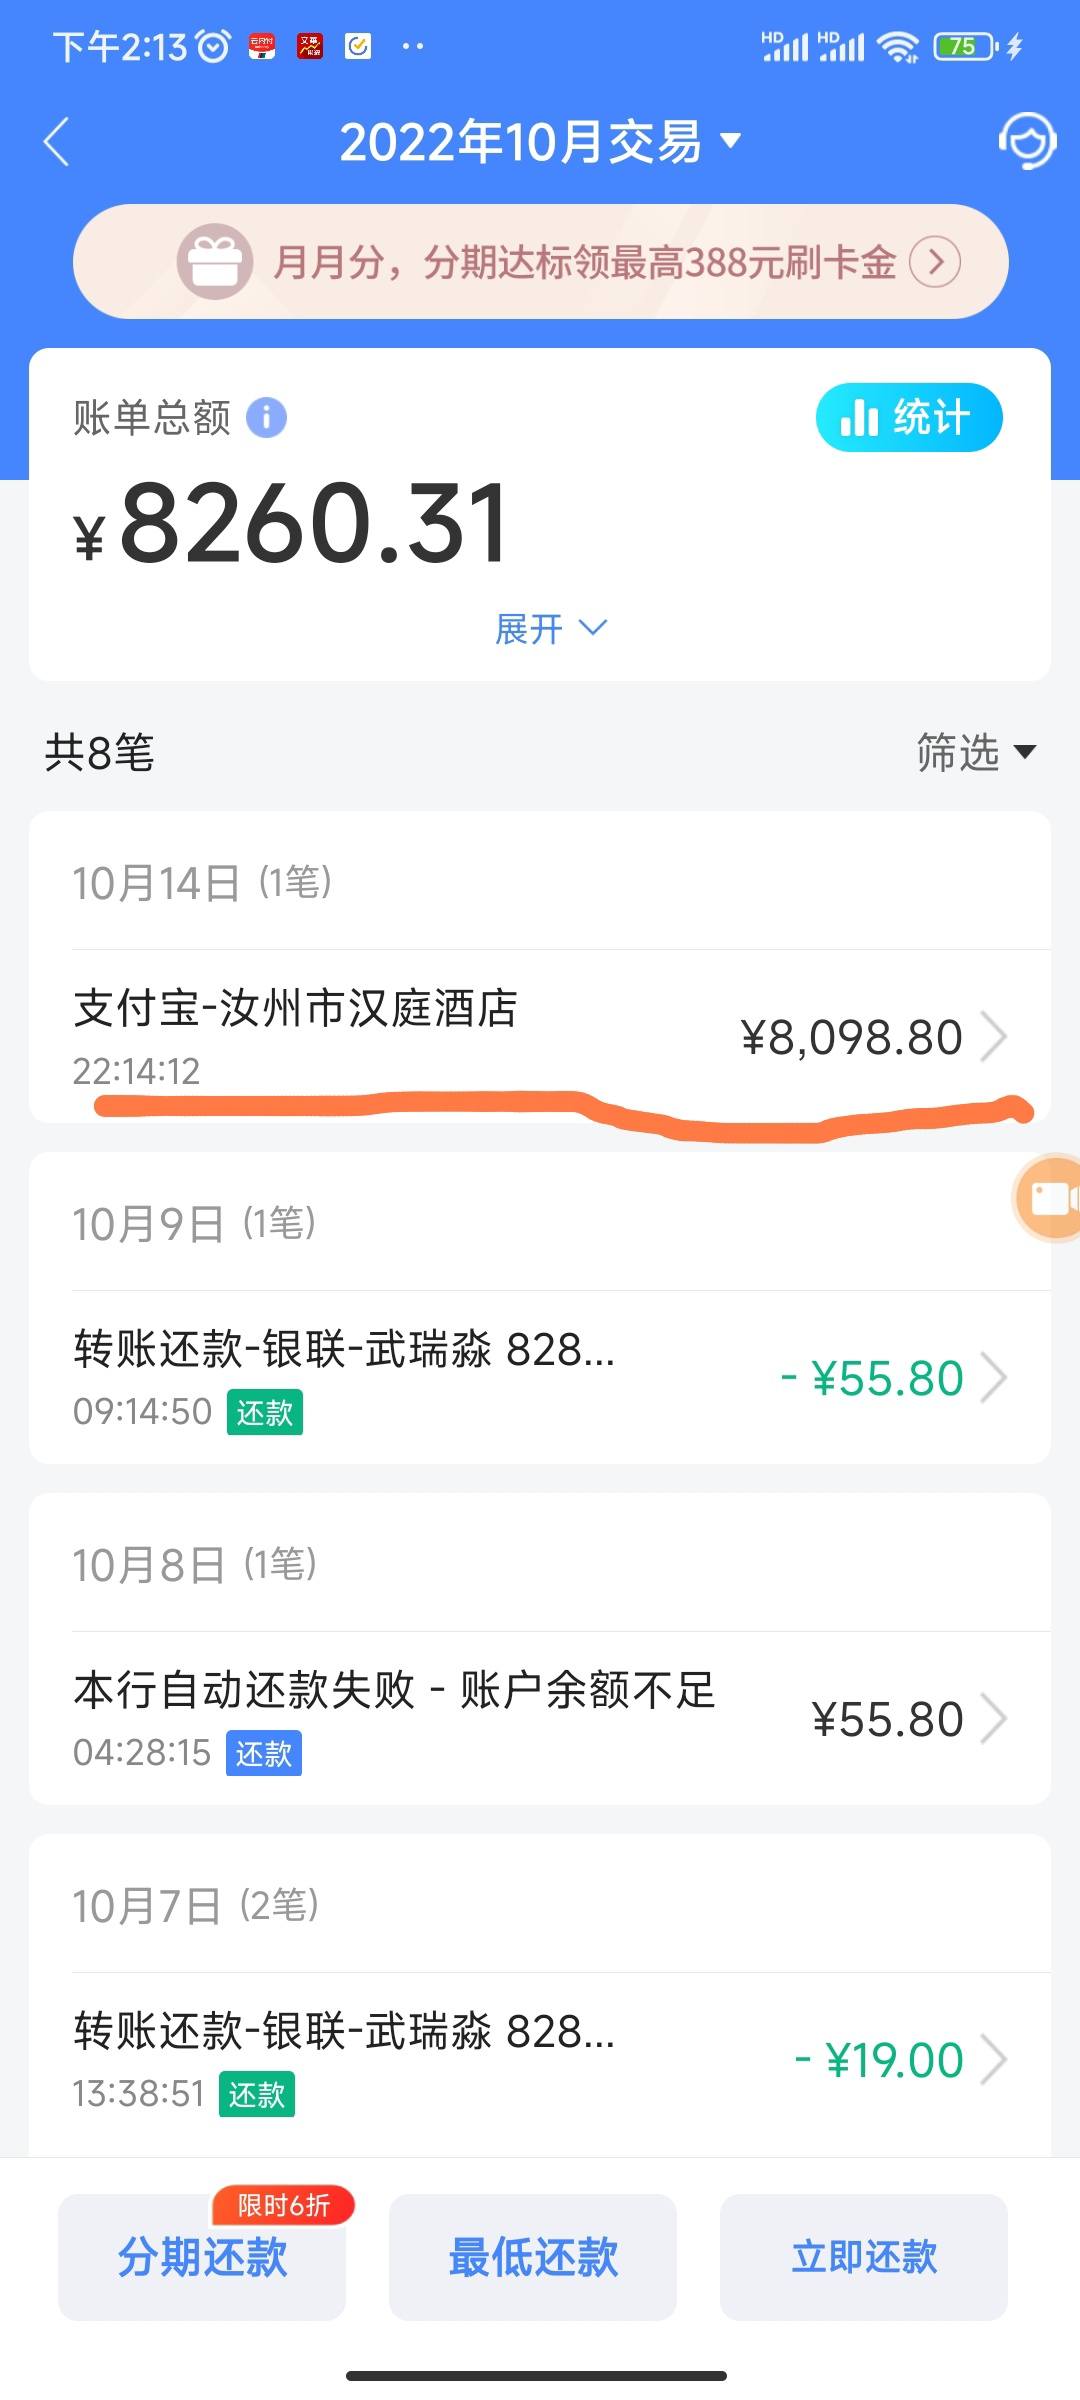Open the customer service headset icon

coord(1027,140)
